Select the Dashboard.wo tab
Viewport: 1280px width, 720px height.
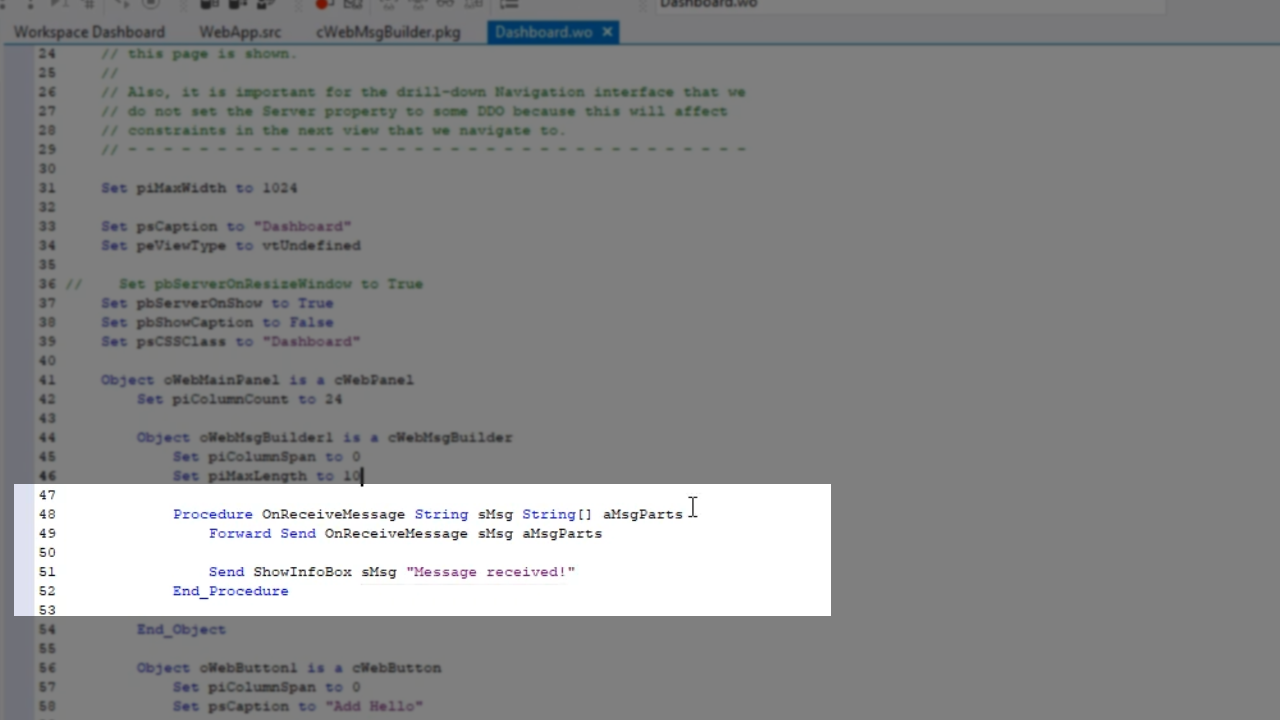543,32
